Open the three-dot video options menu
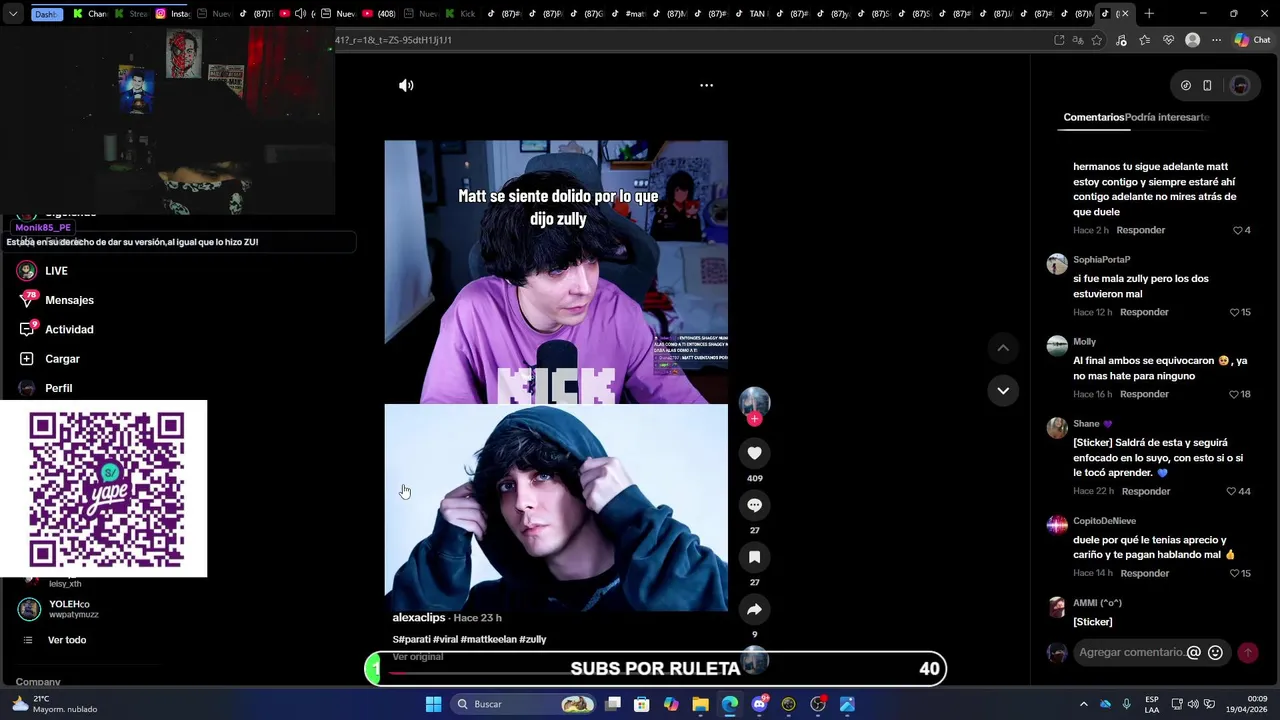Screen dimensions: 1280x720 706,86
